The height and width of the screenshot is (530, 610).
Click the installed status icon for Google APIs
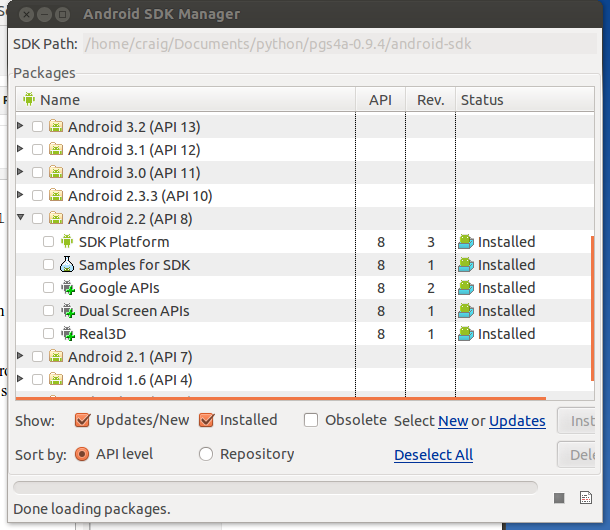(466, 288)
